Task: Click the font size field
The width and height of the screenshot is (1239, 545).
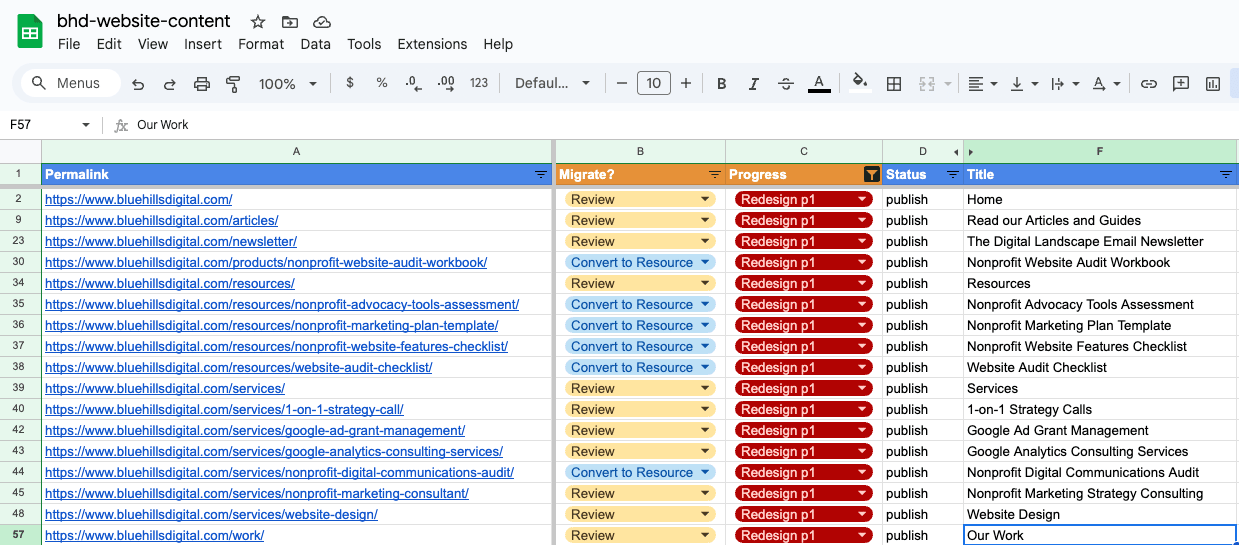Action: 654,83
